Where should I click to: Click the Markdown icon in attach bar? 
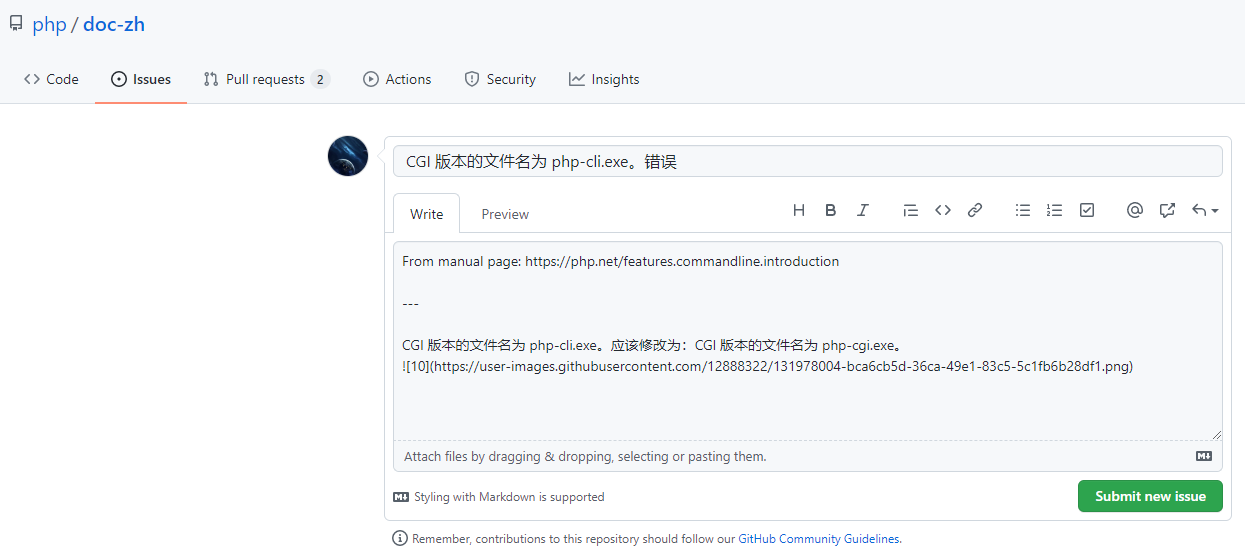pos(1204,456)
